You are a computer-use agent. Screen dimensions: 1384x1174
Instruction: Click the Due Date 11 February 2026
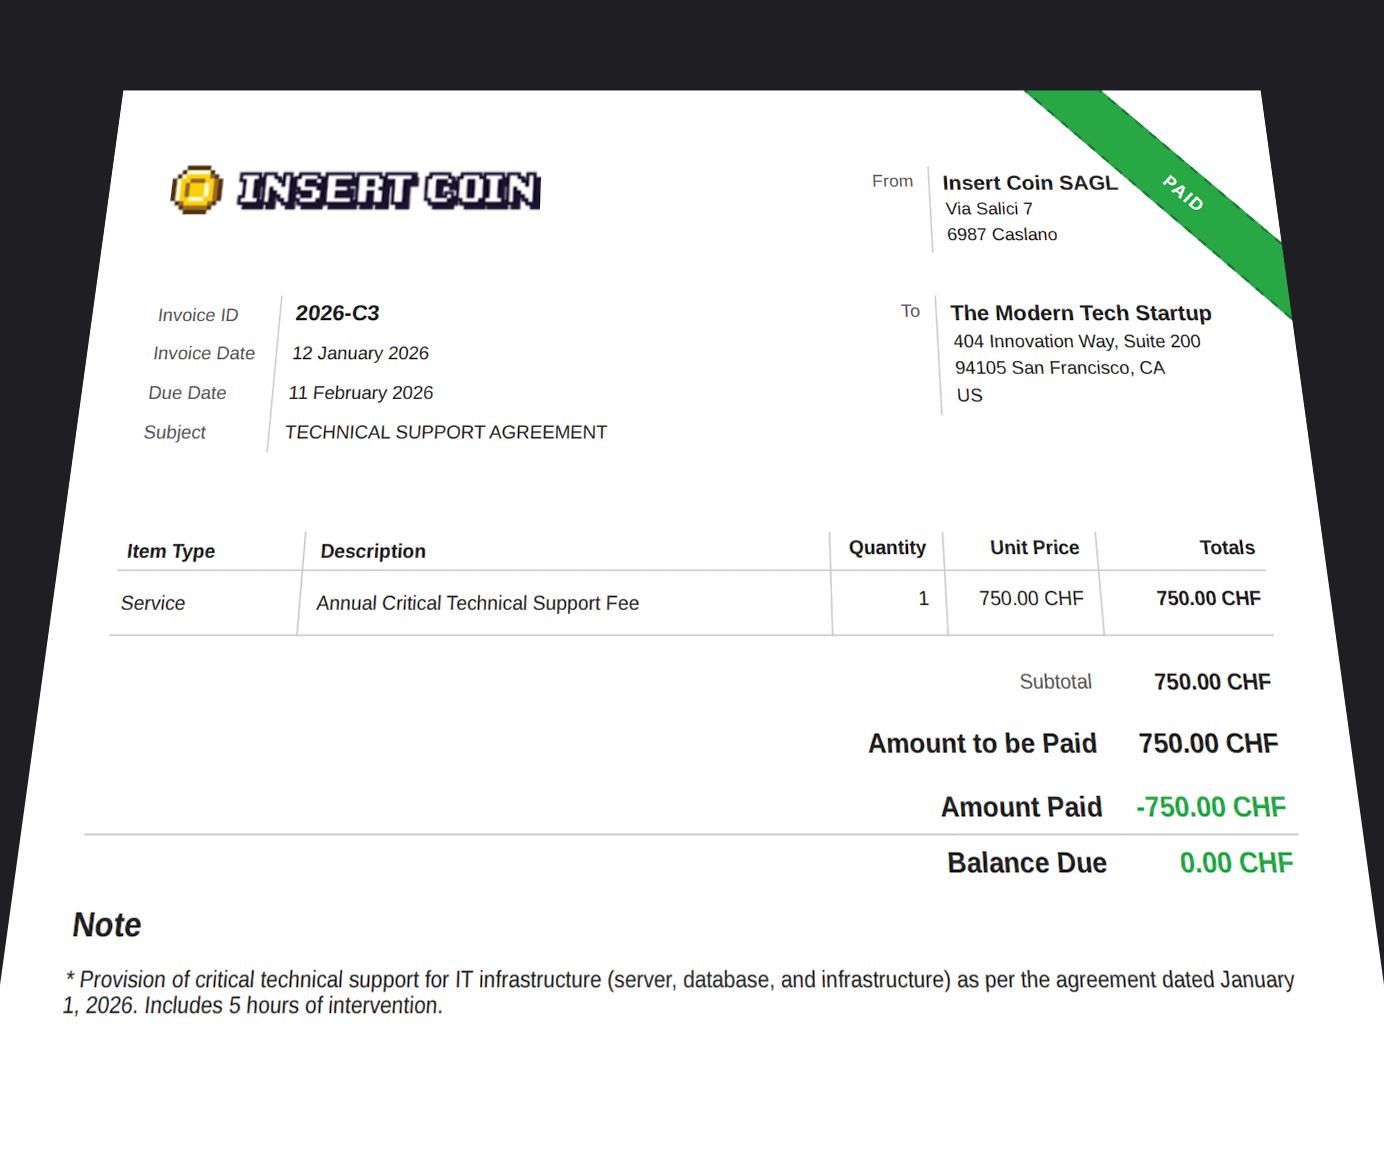361,392
